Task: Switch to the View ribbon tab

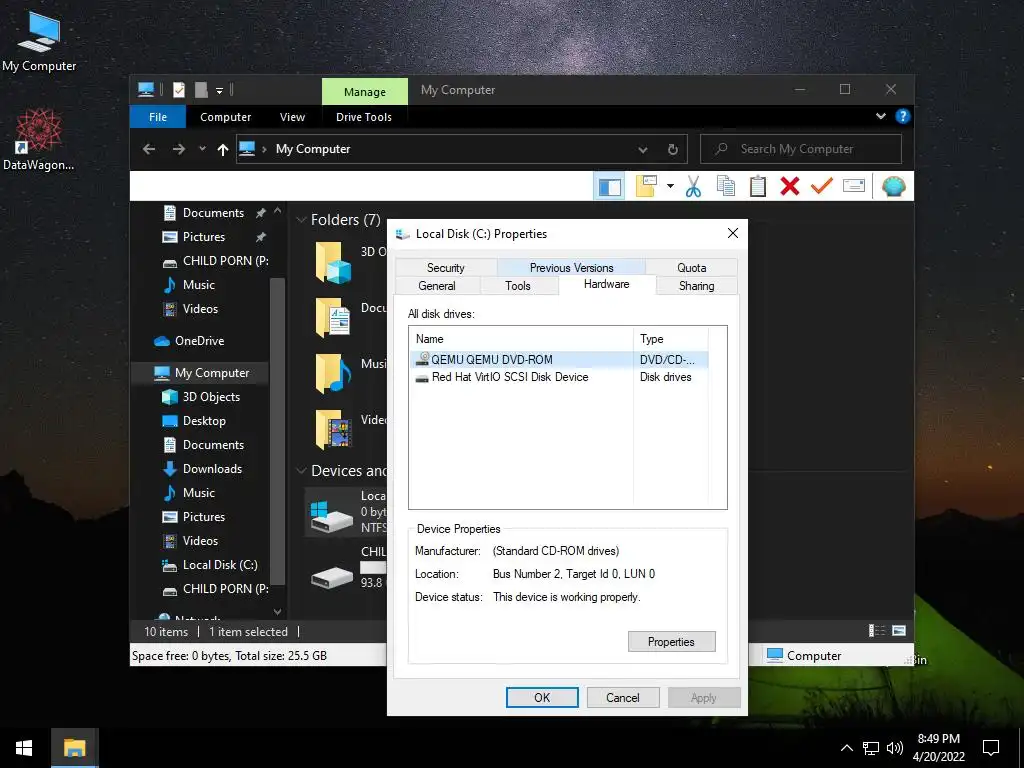Action: tap(292, 117)
